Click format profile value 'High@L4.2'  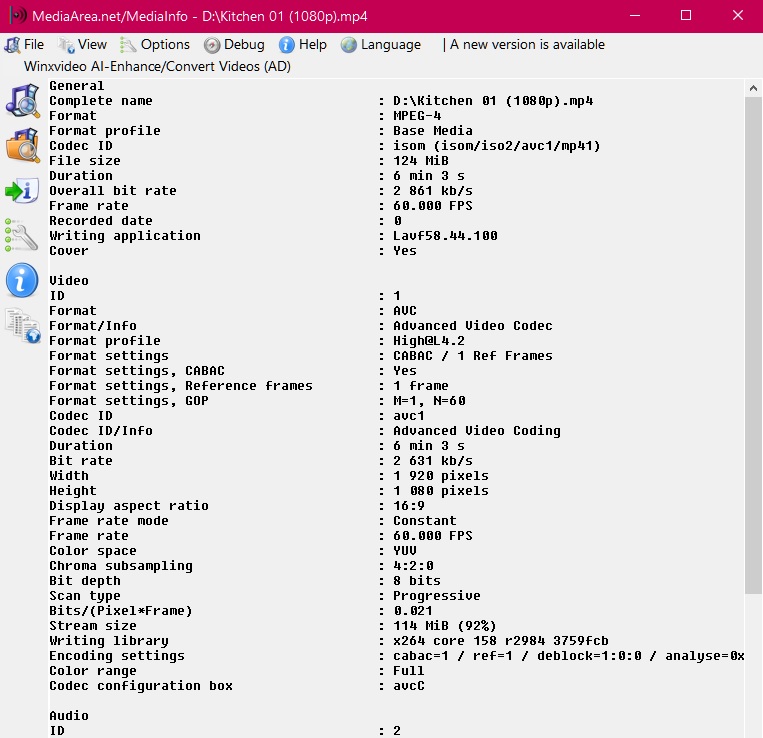pos(429,341)
